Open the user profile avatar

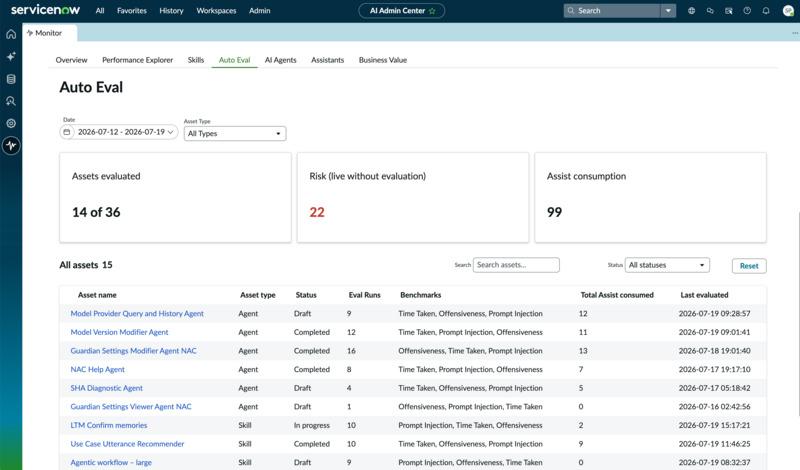[x=788, y=11]
